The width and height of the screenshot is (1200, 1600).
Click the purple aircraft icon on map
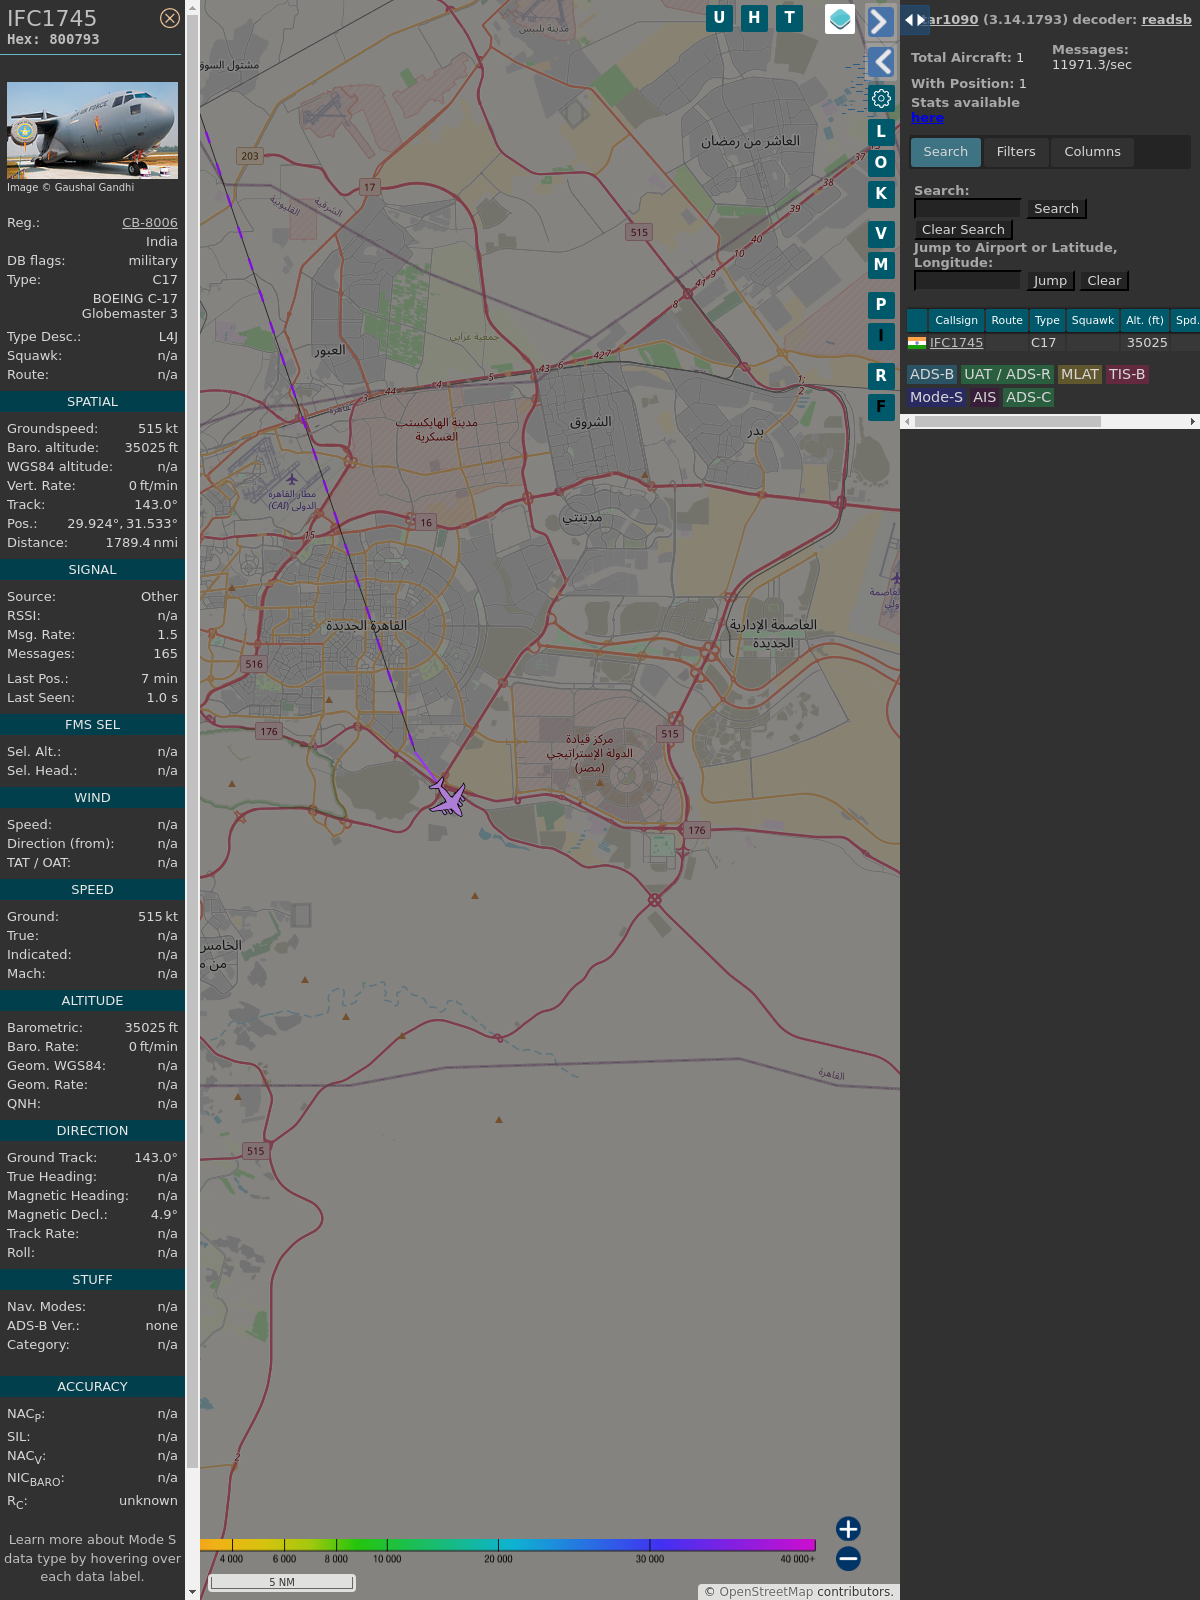tap(448, 798)
